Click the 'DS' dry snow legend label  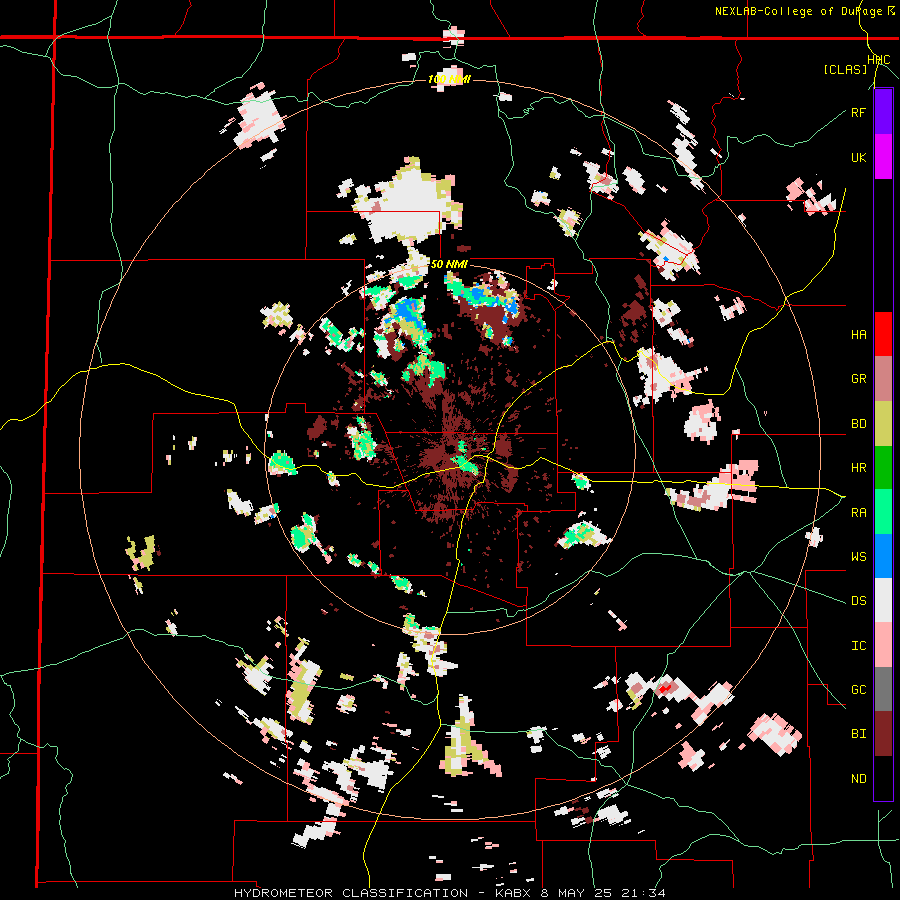(x=858, y=601)
